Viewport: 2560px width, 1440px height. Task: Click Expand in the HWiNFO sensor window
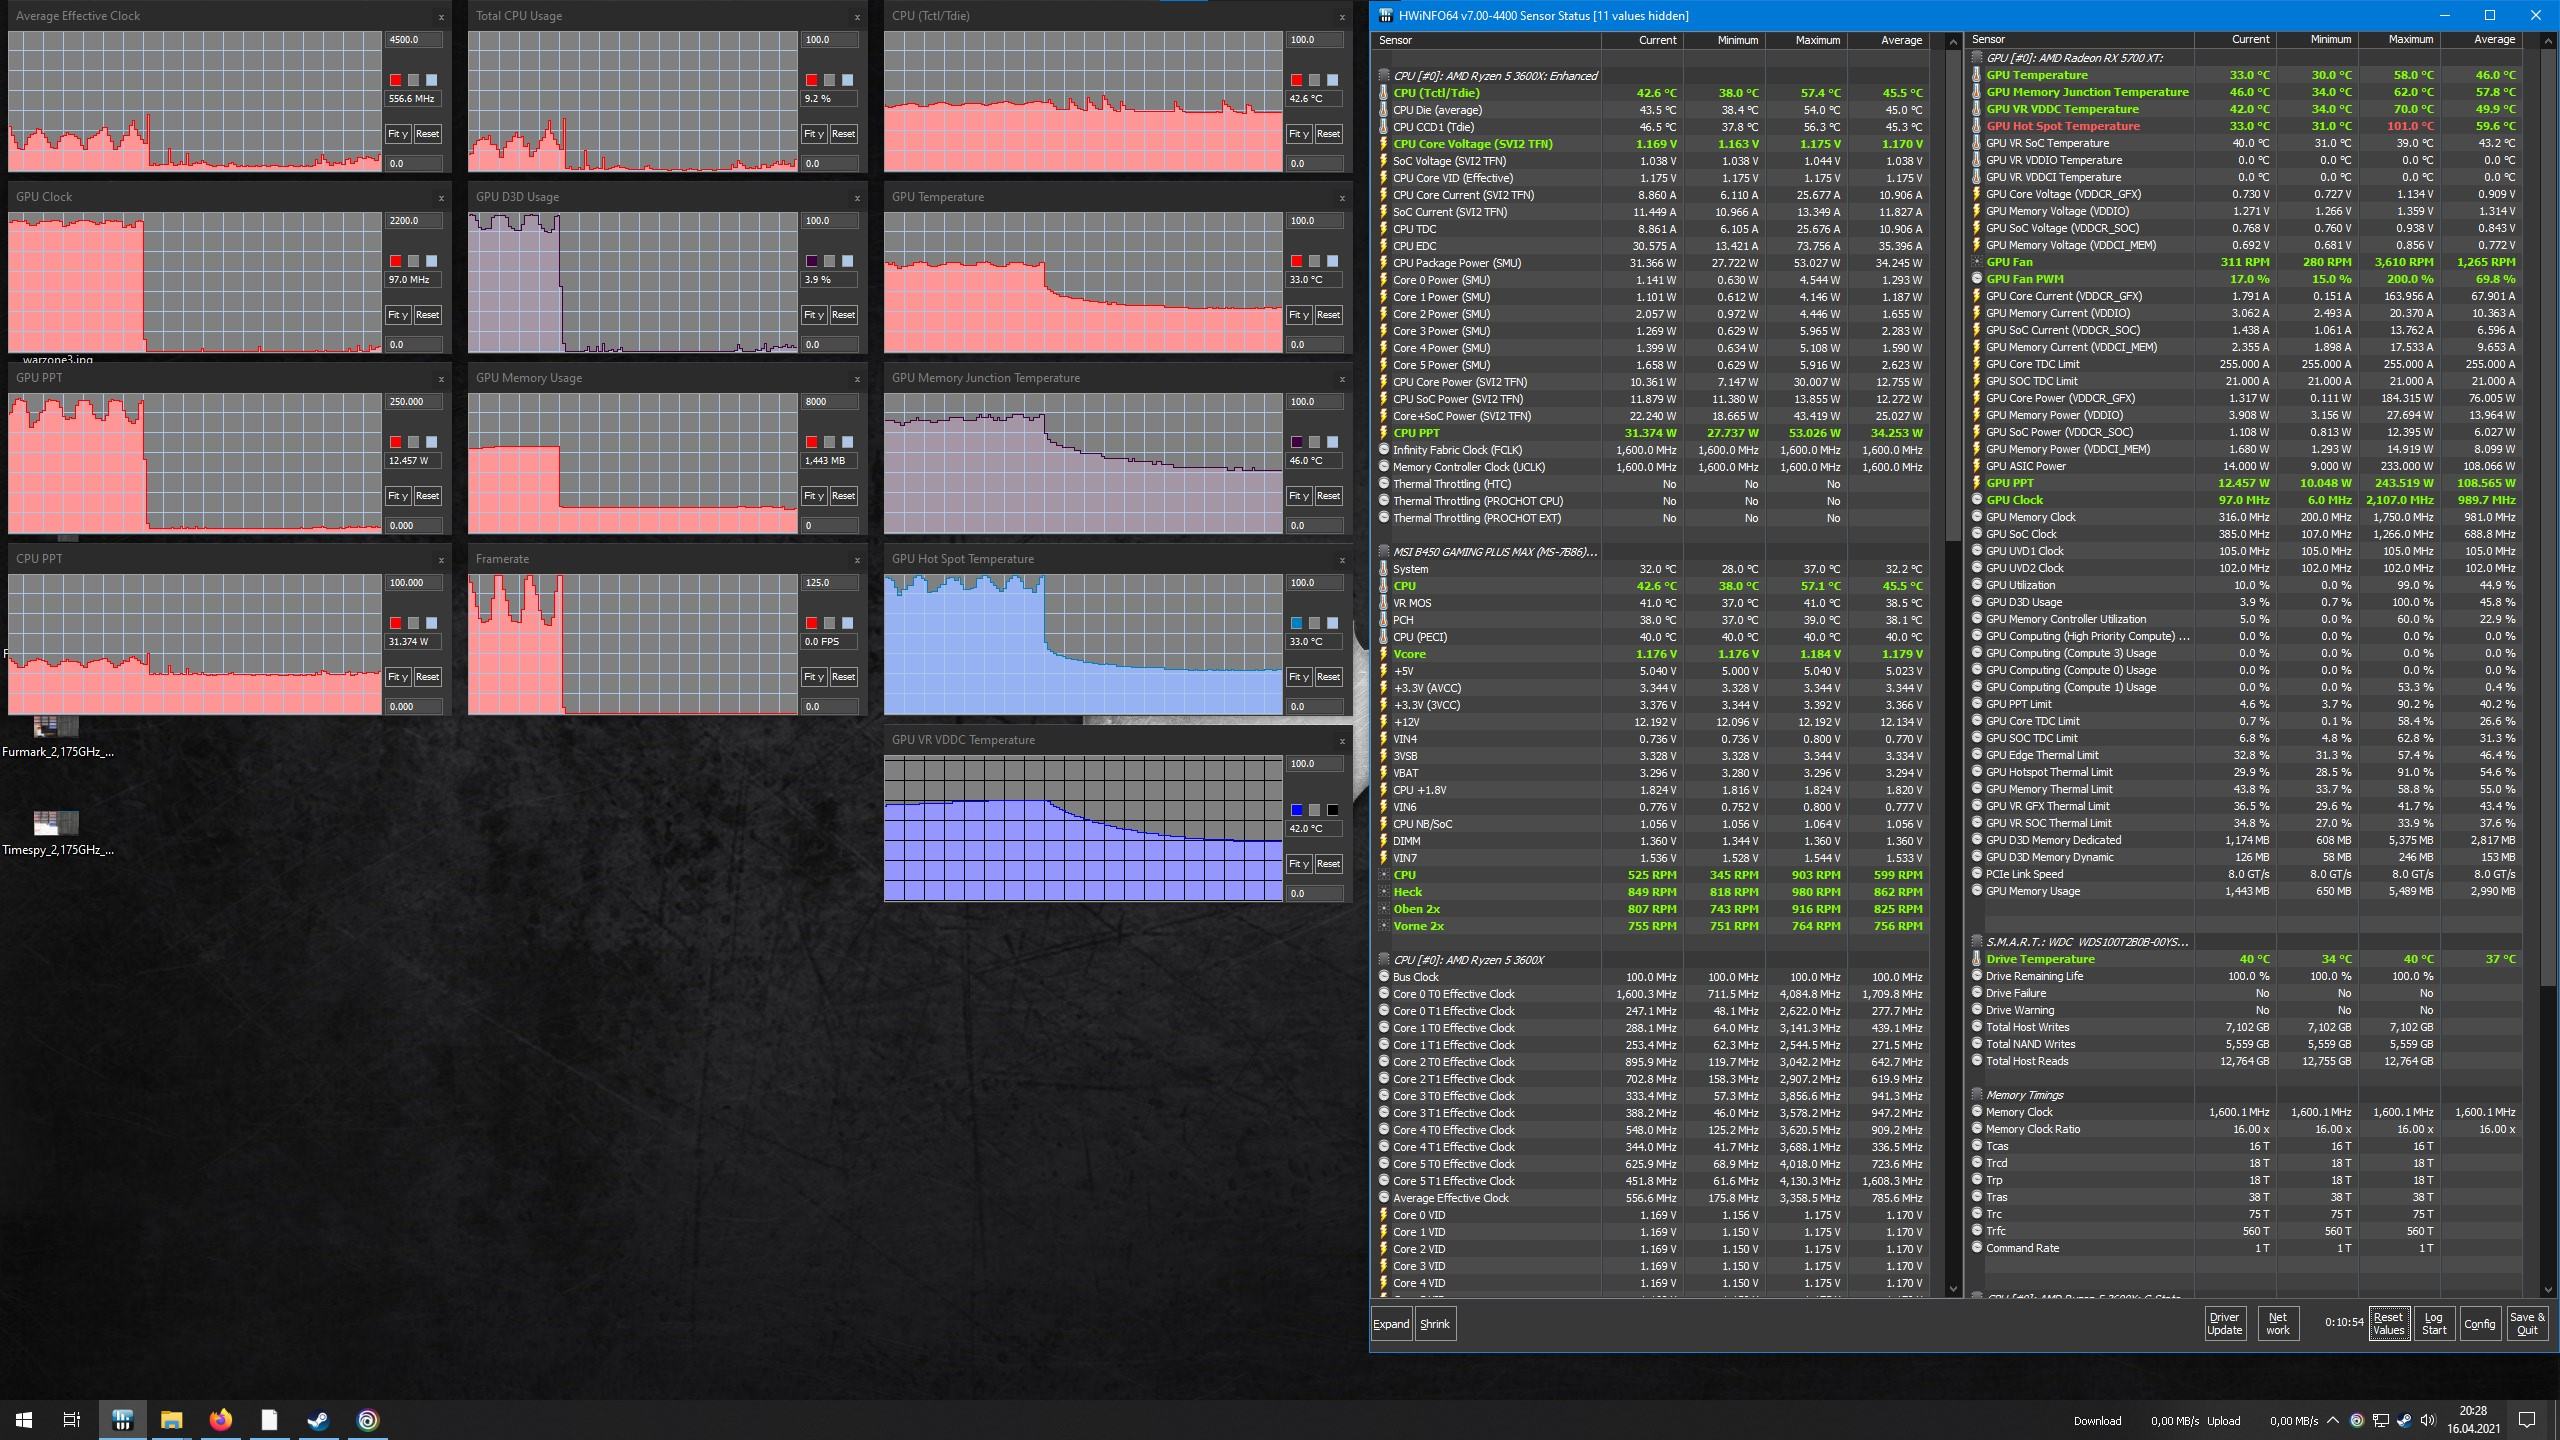pos(1391,1324)
